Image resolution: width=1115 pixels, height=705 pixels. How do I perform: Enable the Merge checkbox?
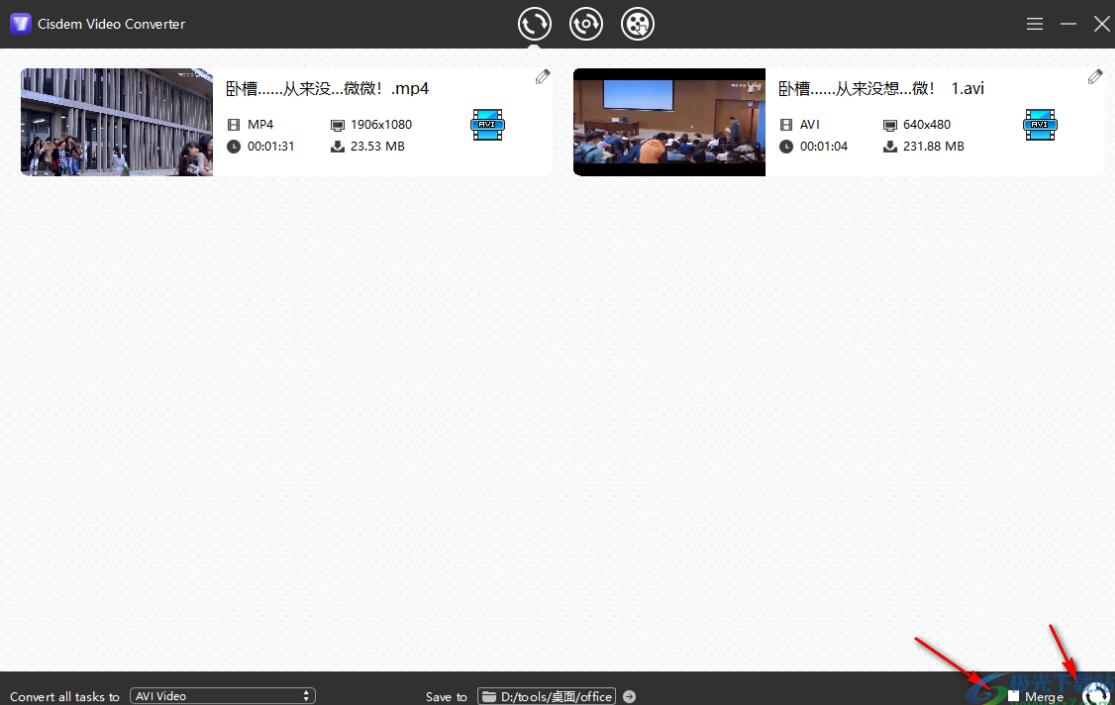click(1013, 696)
